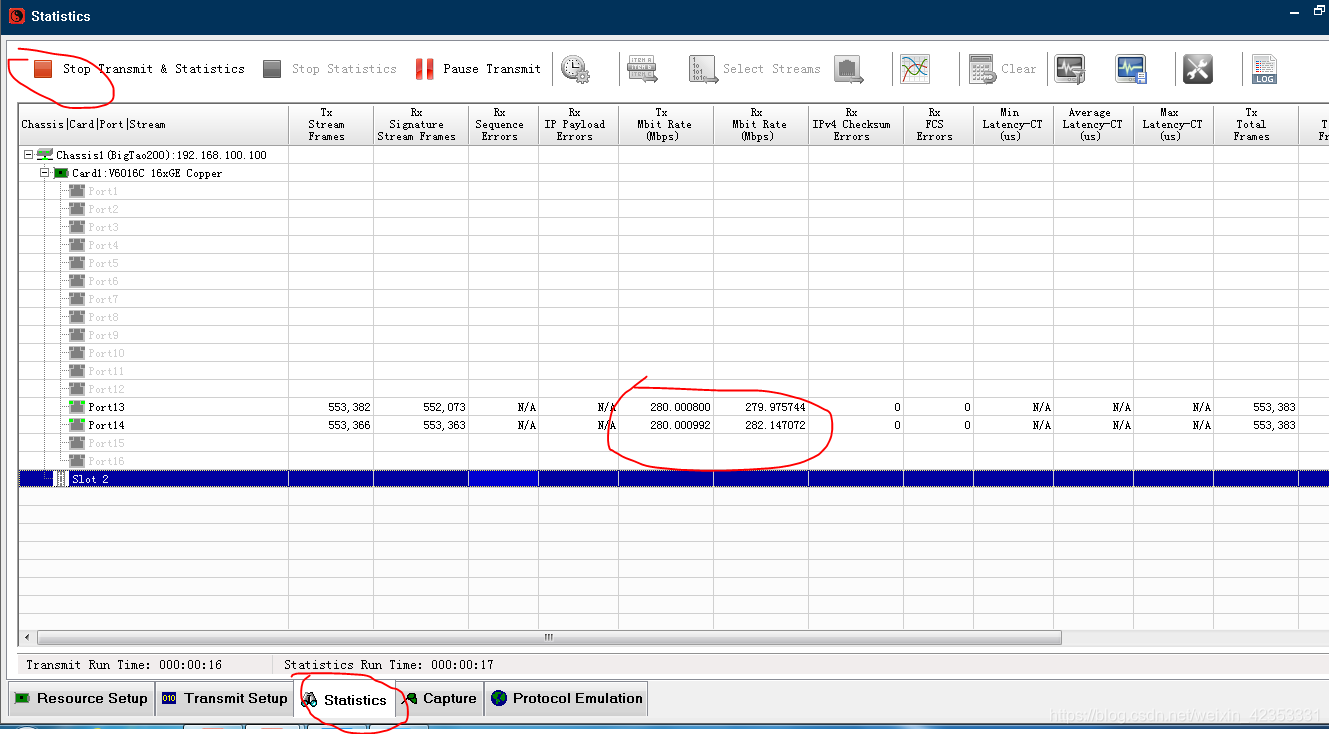
Task: Click the grayed Port3 port icon
Action: click(77, 227)
